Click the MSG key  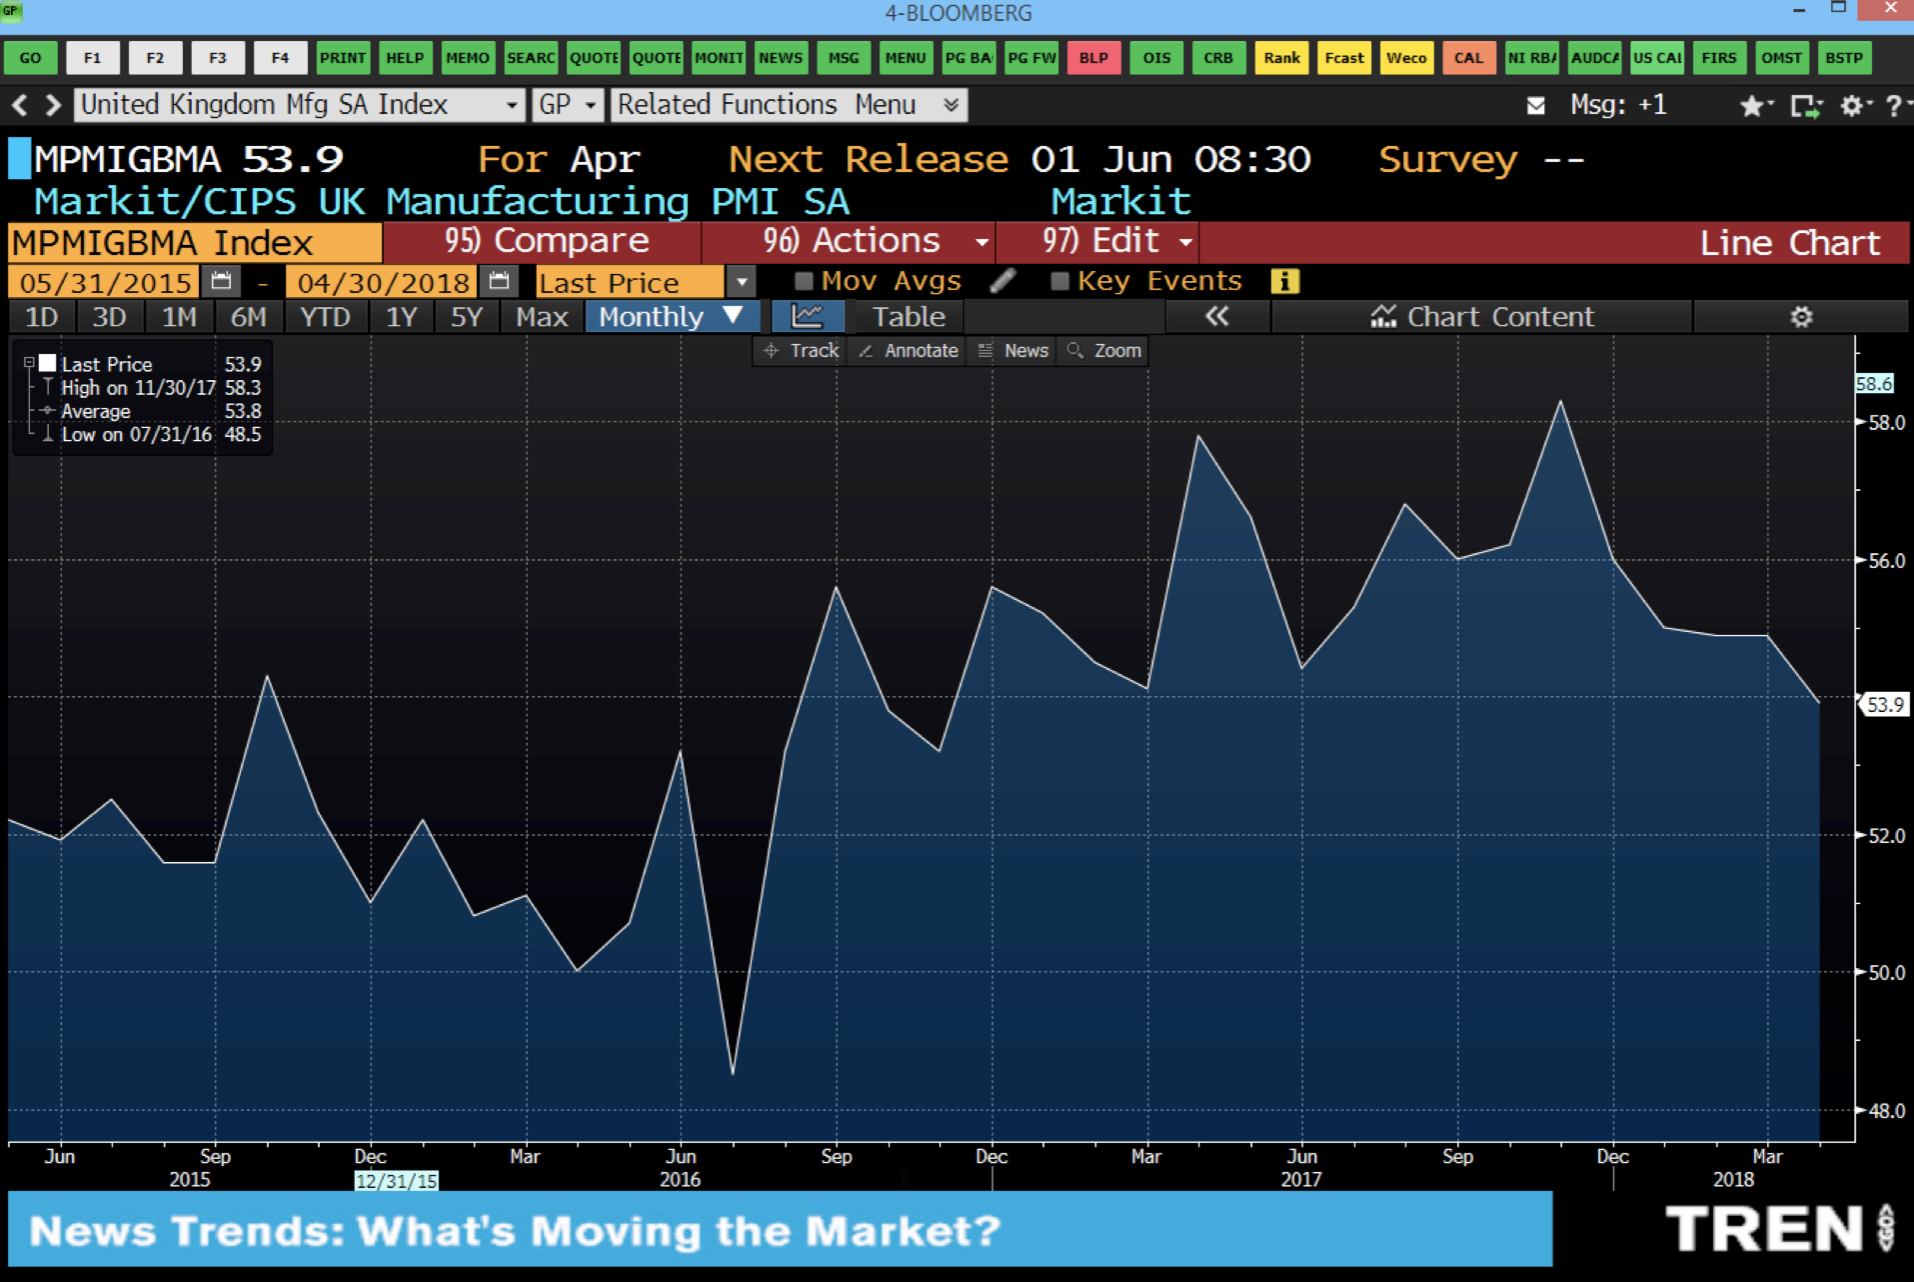[x=843, y=58]
